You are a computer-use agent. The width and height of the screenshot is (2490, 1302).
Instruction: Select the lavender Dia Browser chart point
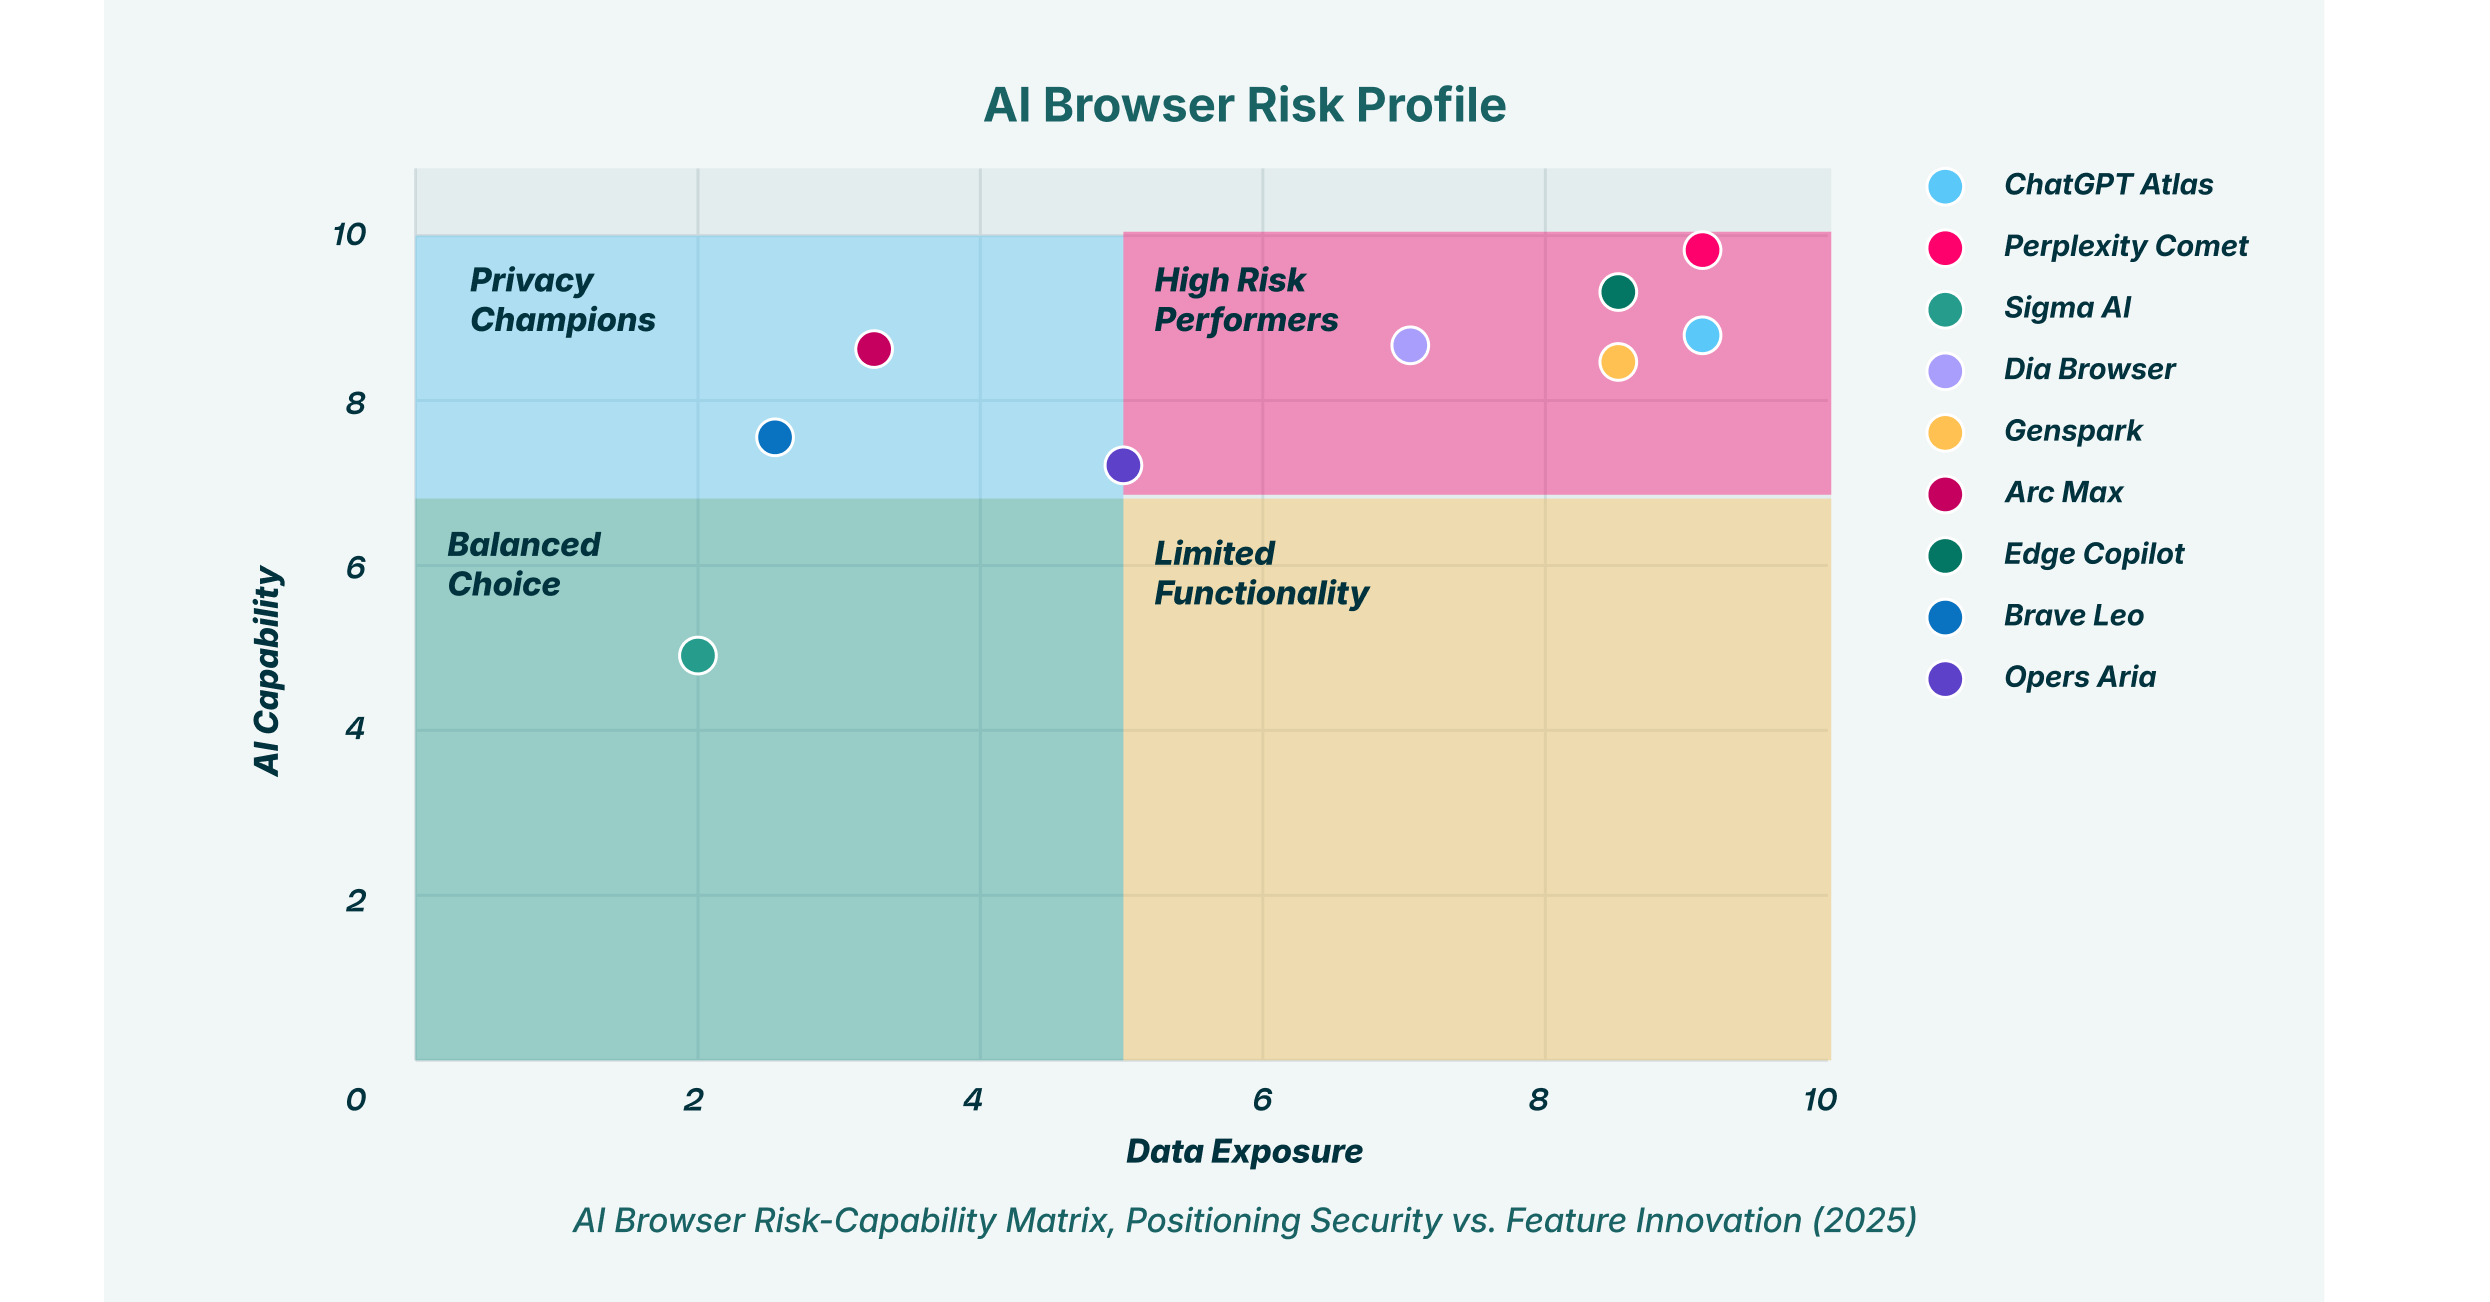tap(1409, 346)
